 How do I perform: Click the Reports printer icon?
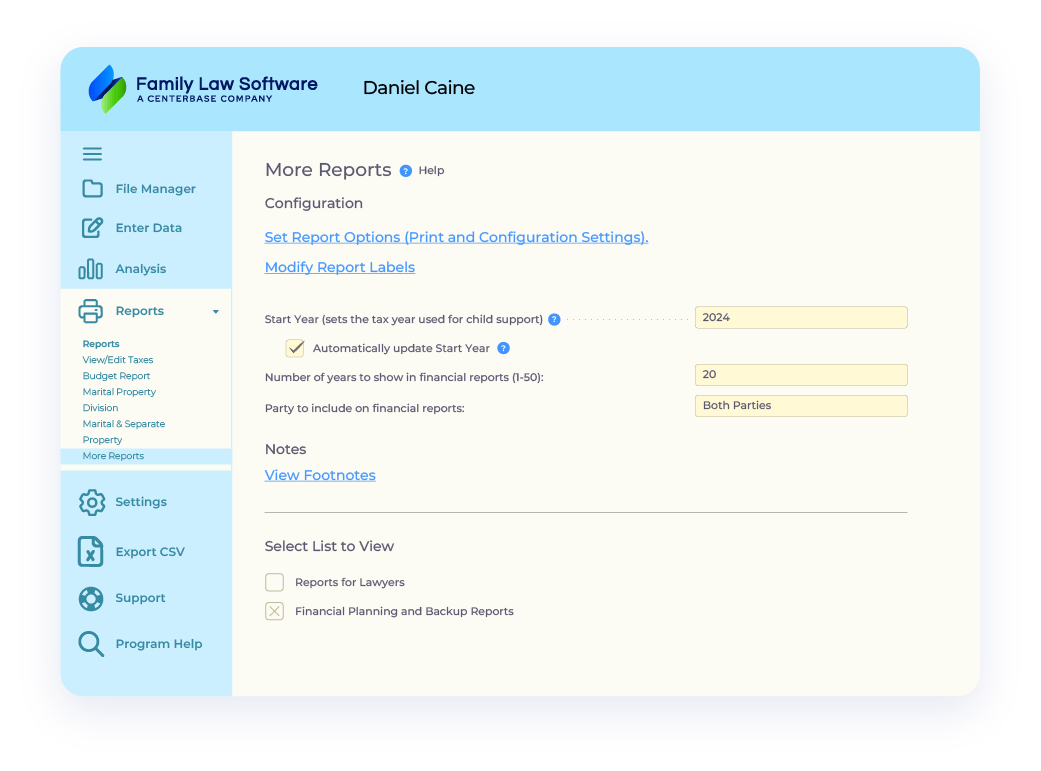click(91, 311)
